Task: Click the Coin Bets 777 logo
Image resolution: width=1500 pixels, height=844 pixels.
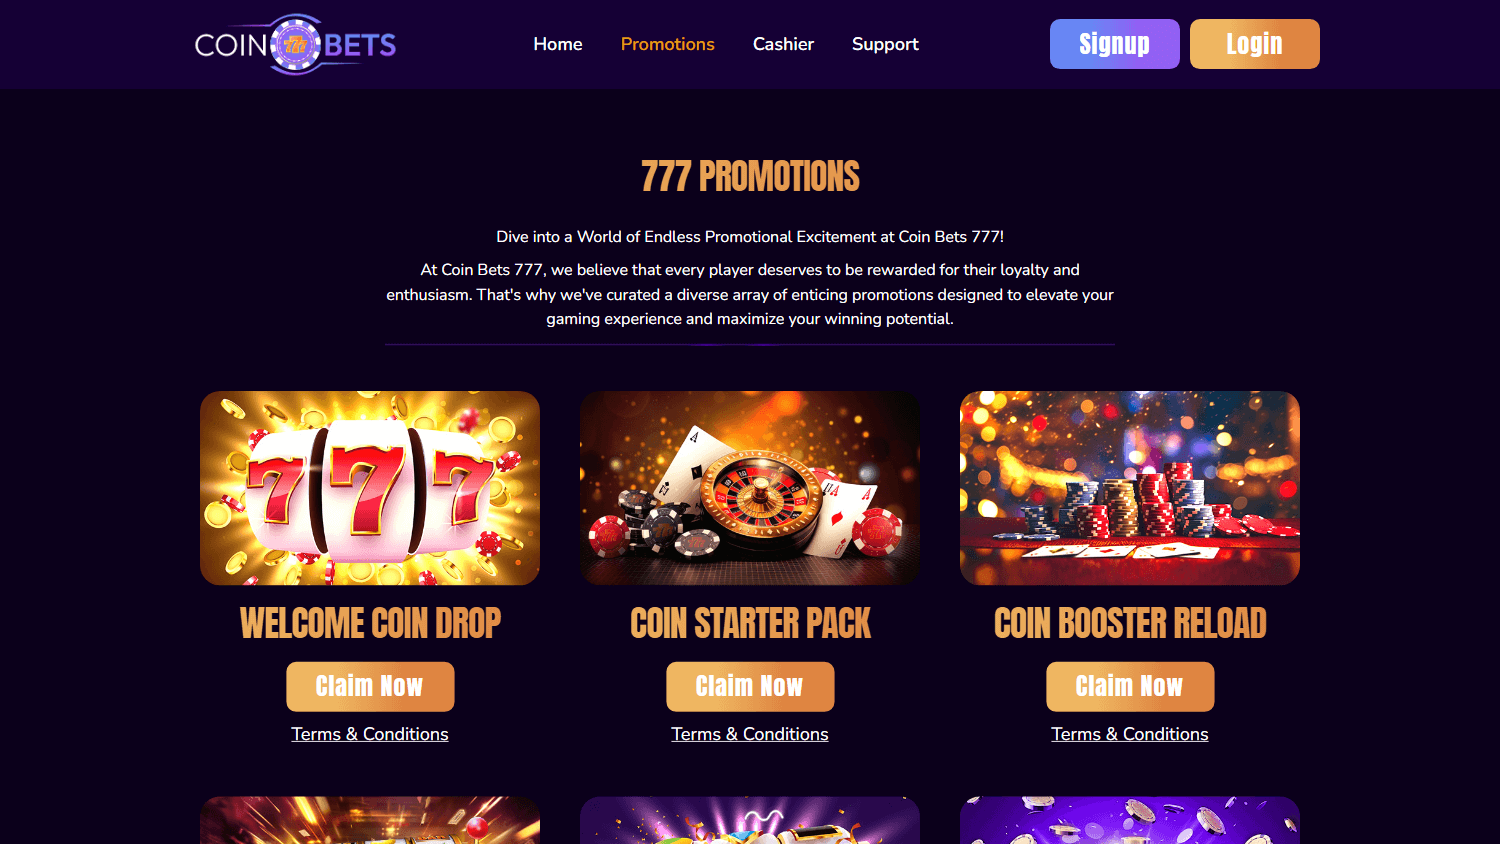Action: pyautogui.click(x=295, y=44)
